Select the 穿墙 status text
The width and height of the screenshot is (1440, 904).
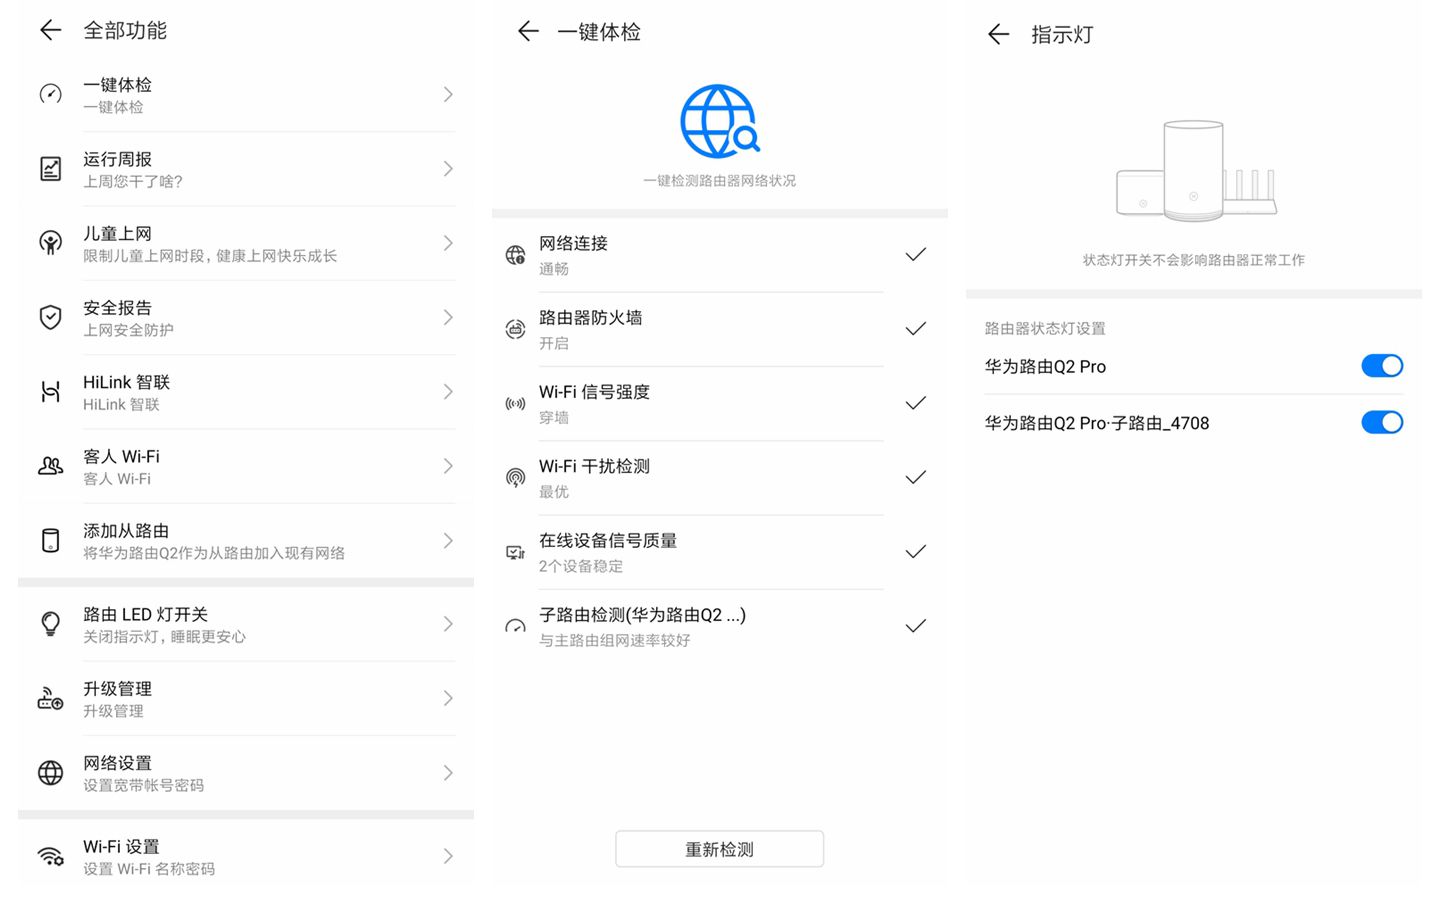pos(554,418)
